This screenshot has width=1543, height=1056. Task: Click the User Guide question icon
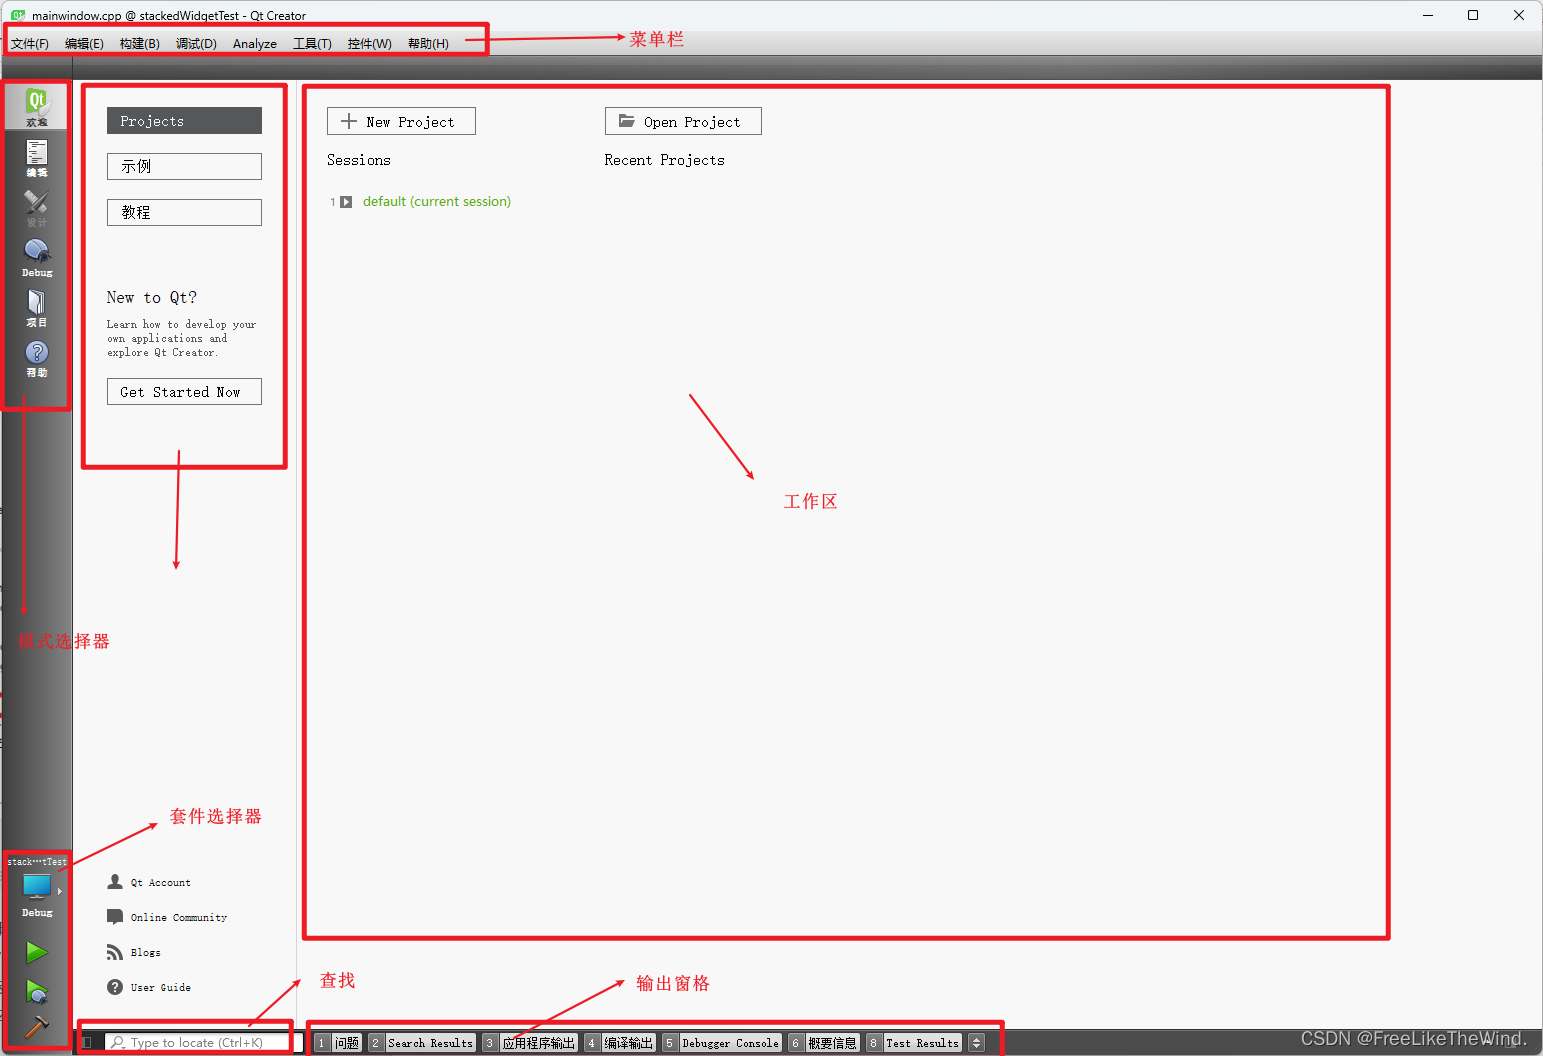pyautogui.click(x=115, y=987)
